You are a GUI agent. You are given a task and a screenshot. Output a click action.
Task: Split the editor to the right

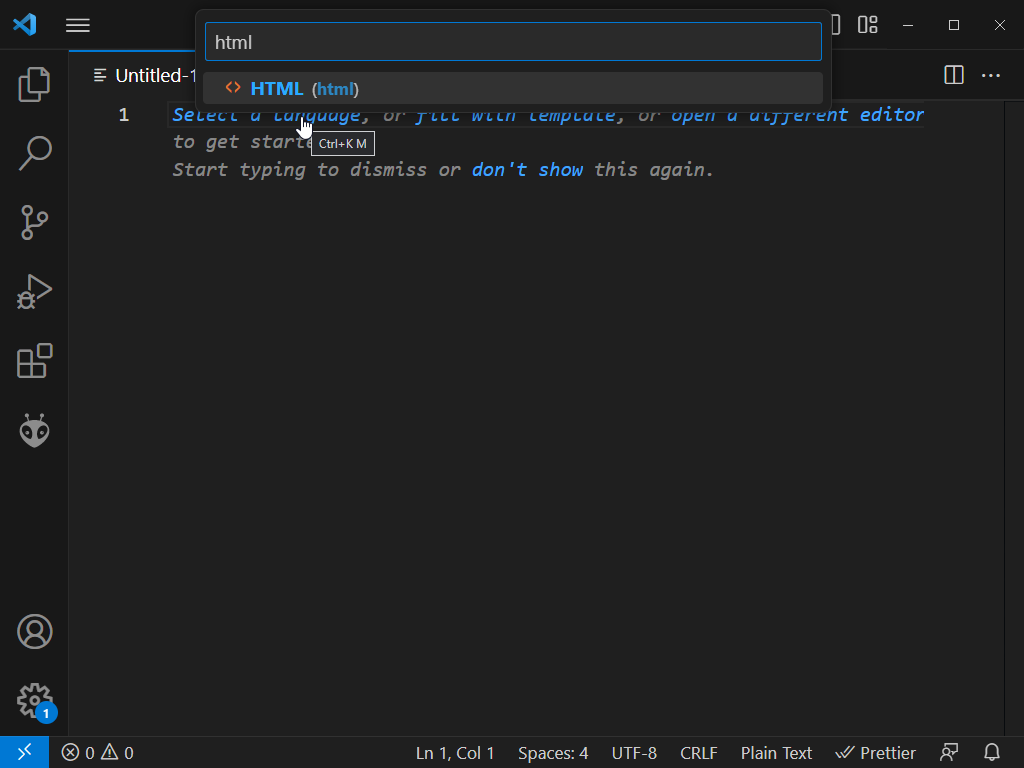click(954, 75)
